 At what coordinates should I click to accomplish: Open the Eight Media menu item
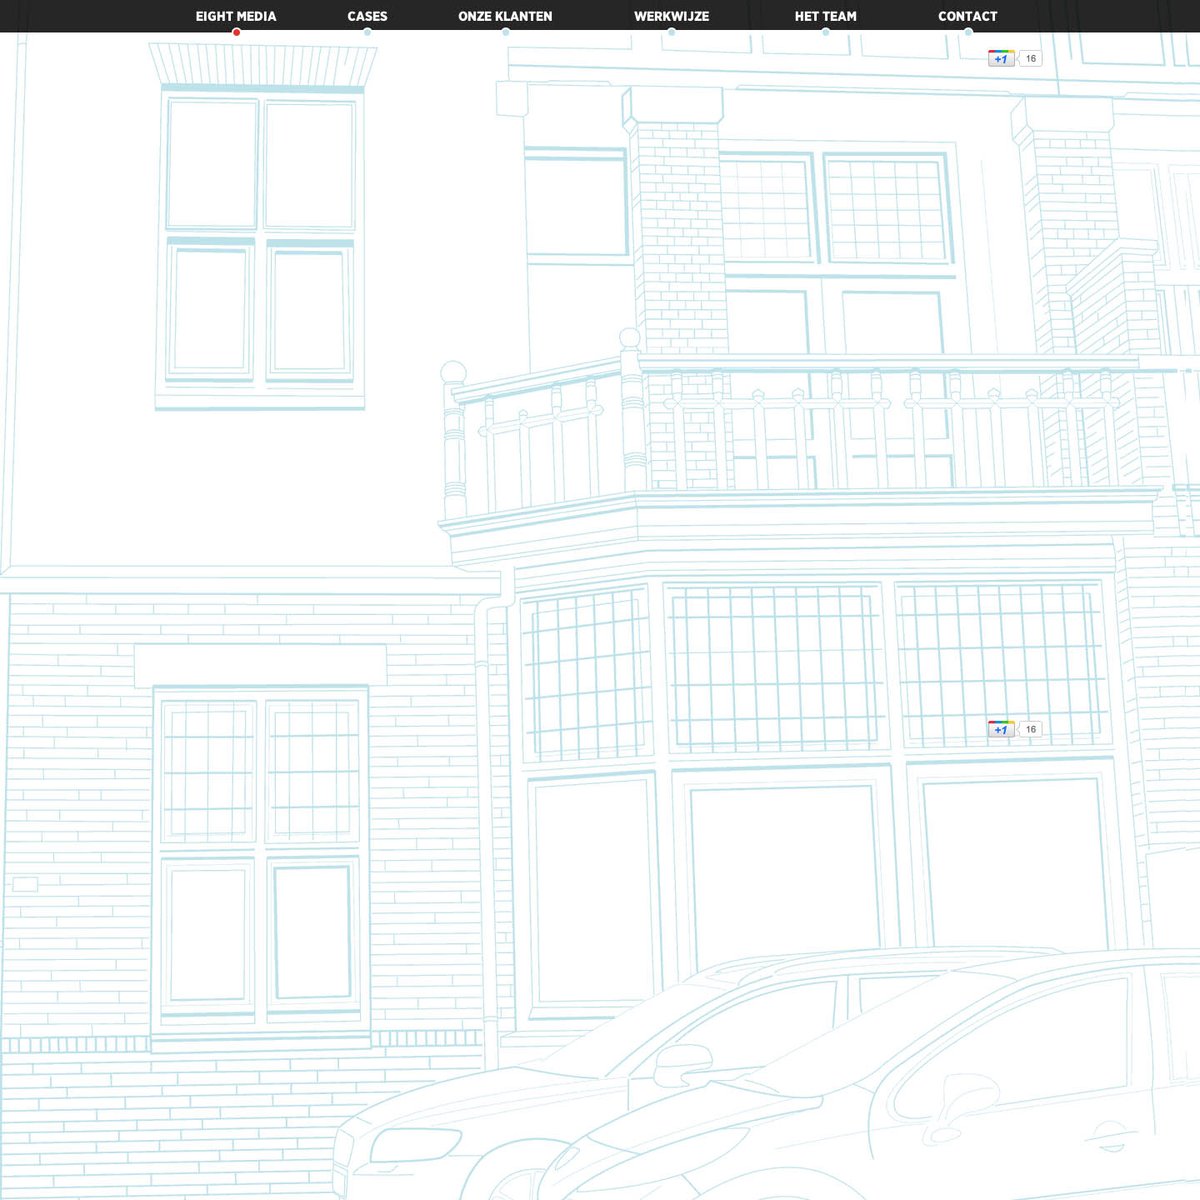(236, 16)
